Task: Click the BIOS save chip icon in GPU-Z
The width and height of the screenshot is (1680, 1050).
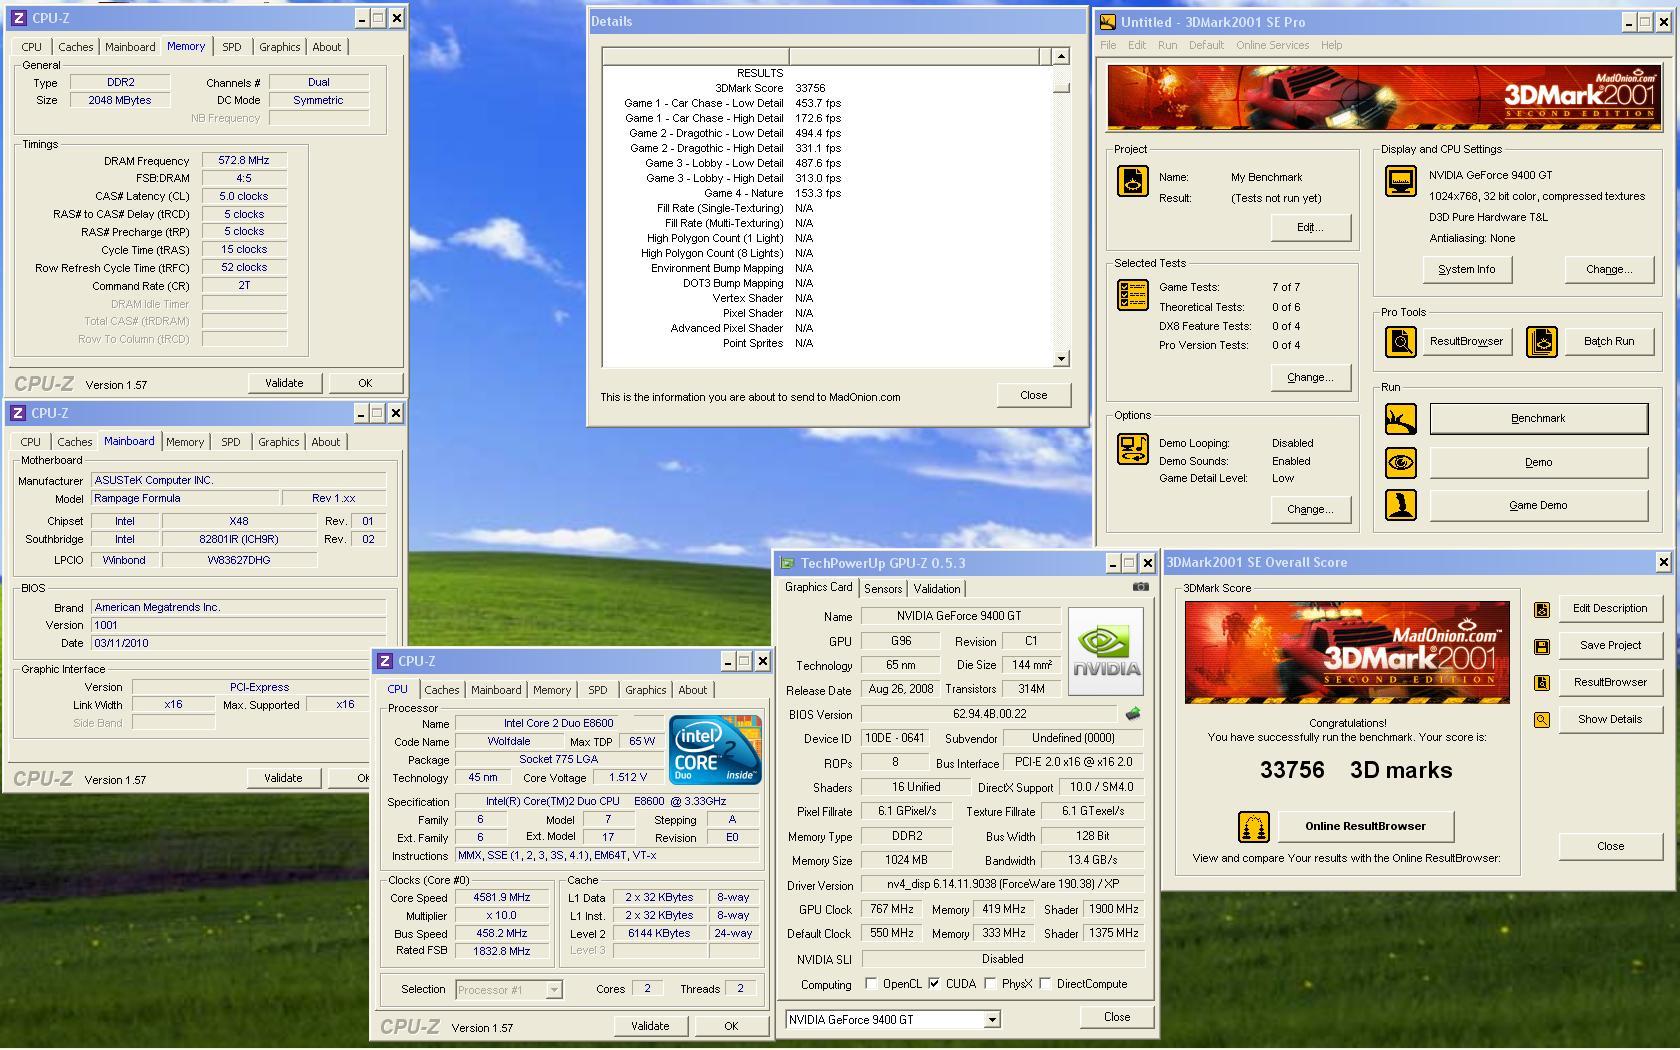Action: 1132,714
